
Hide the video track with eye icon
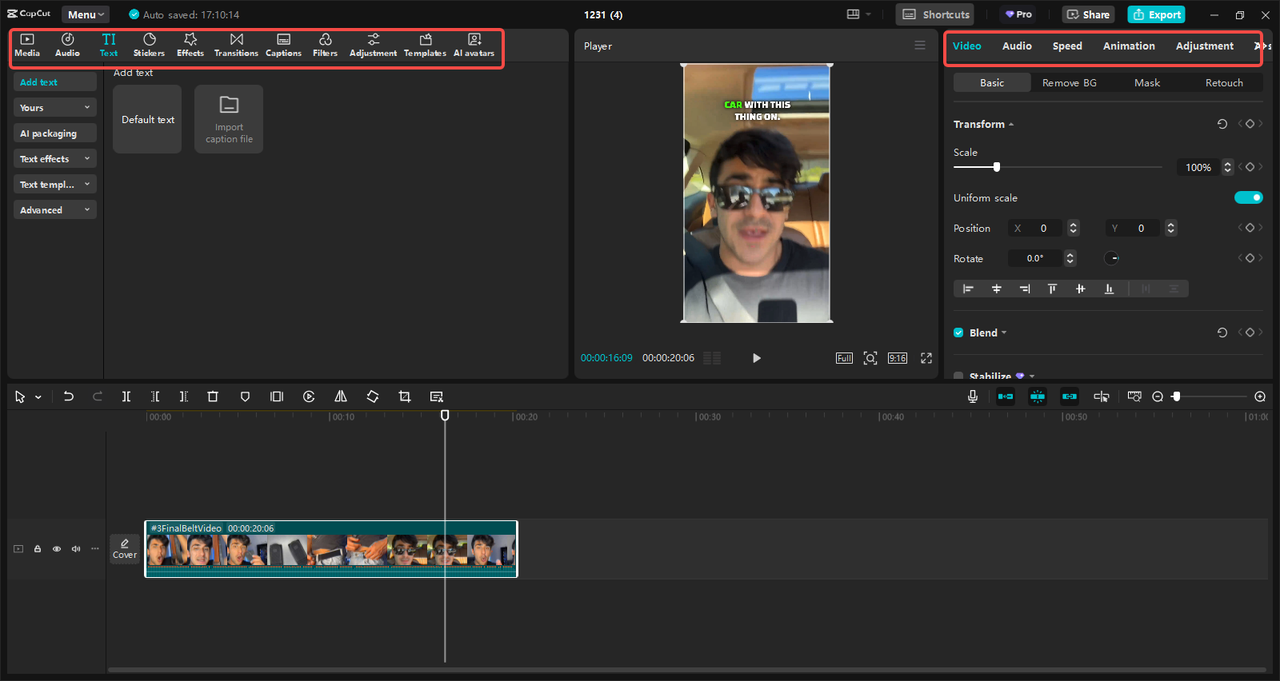click(56, 549)
